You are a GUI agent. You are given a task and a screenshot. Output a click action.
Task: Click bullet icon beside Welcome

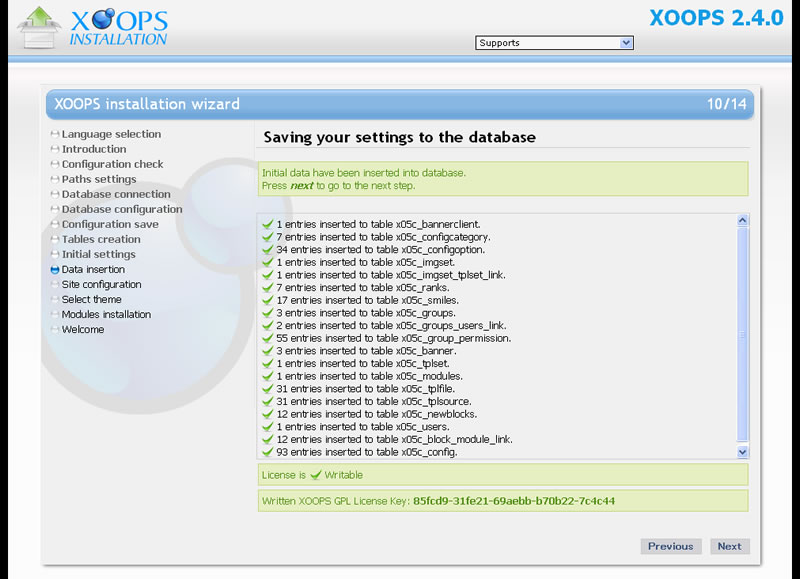(55, 330)
